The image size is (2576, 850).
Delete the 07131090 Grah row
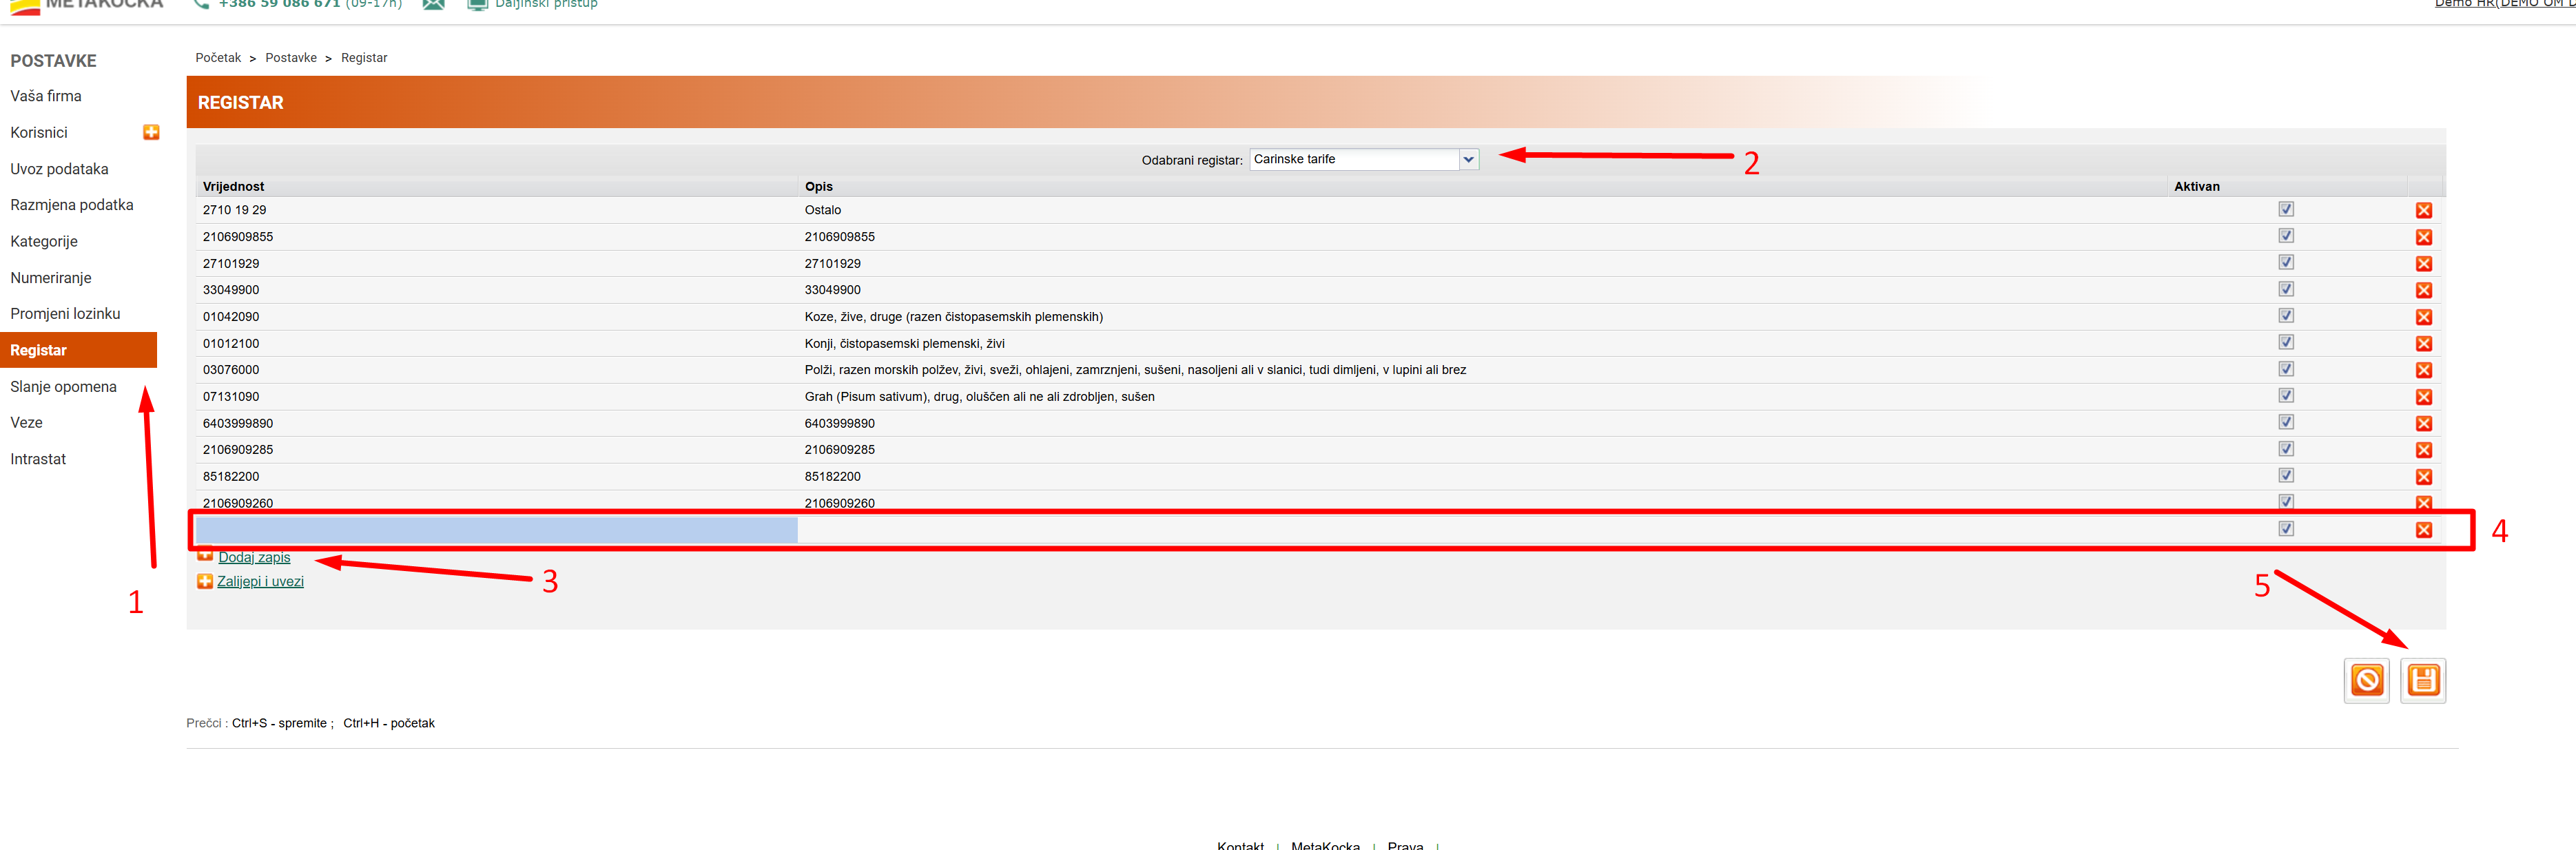[2423, 397]
